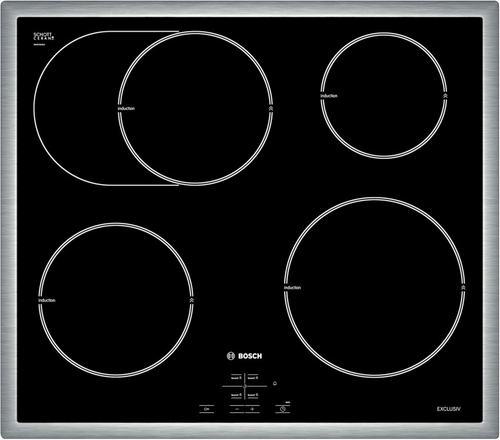Viewport: 500px width, 440px height.
Task: Tap the timer clock touch control
Action: [x=283, y=409]
